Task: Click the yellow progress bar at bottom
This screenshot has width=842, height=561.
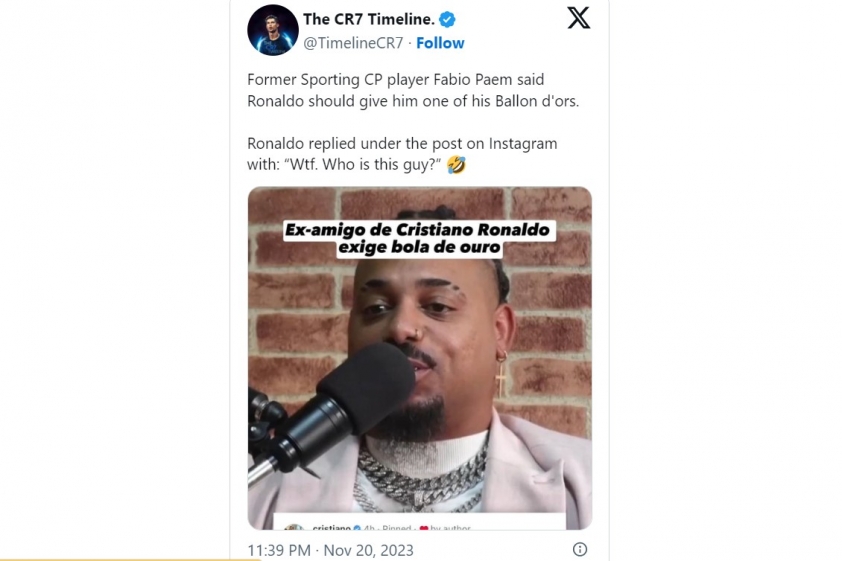Action: (130, 559)
